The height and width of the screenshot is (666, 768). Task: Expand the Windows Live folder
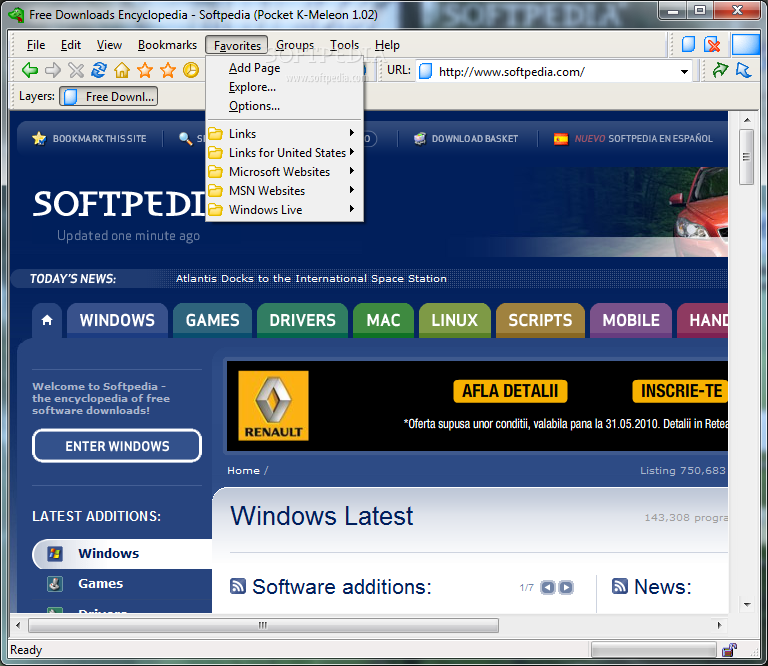pos(285,210)
